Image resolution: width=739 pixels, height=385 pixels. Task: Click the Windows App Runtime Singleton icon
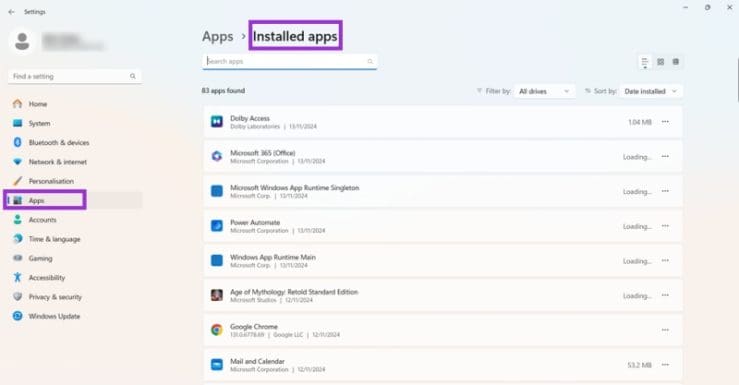pos(217,191)
